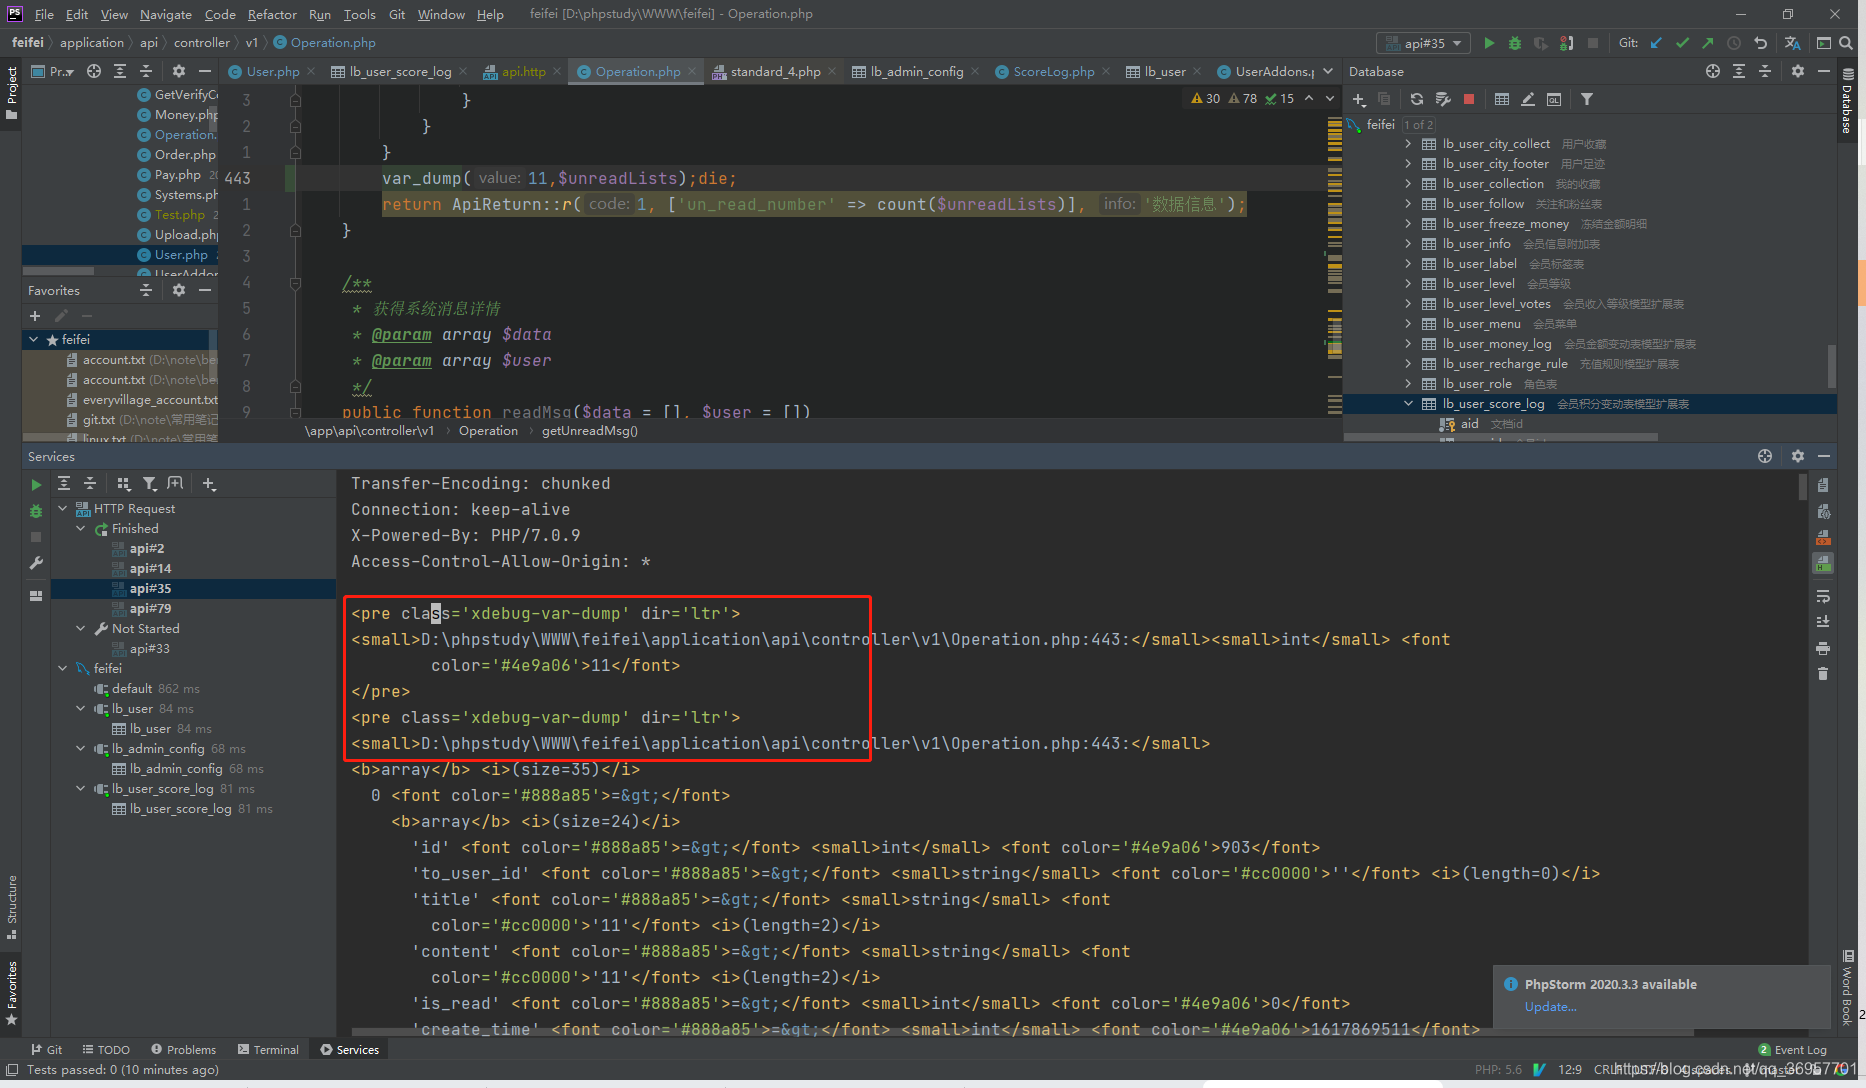Open the Terminal tool window tab
The width and height of the screenshot is (1866, 1088).
[x=268, y=1049]
